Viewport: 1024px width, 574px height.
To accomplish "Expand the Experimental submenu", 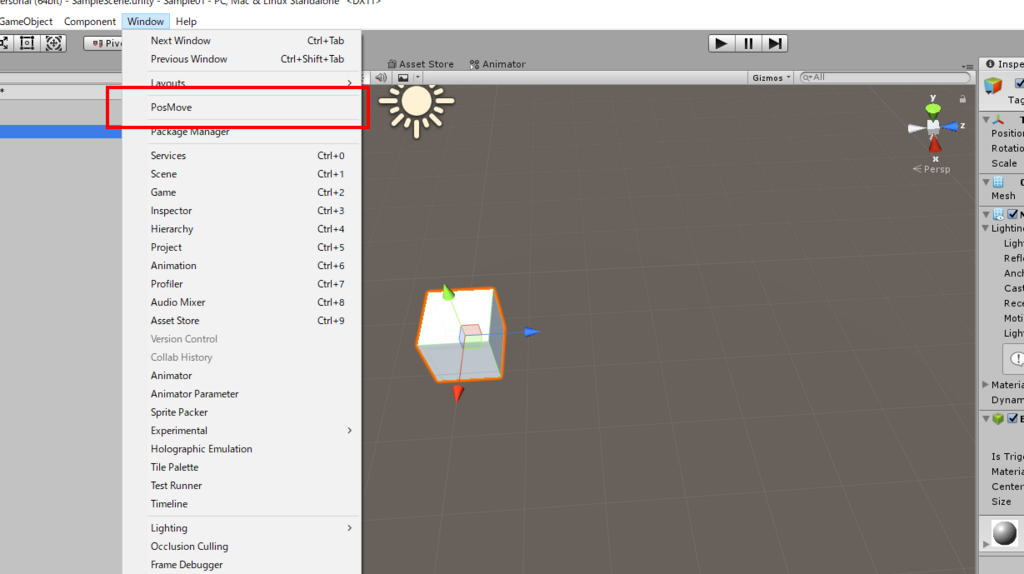I will pos(242,430).
